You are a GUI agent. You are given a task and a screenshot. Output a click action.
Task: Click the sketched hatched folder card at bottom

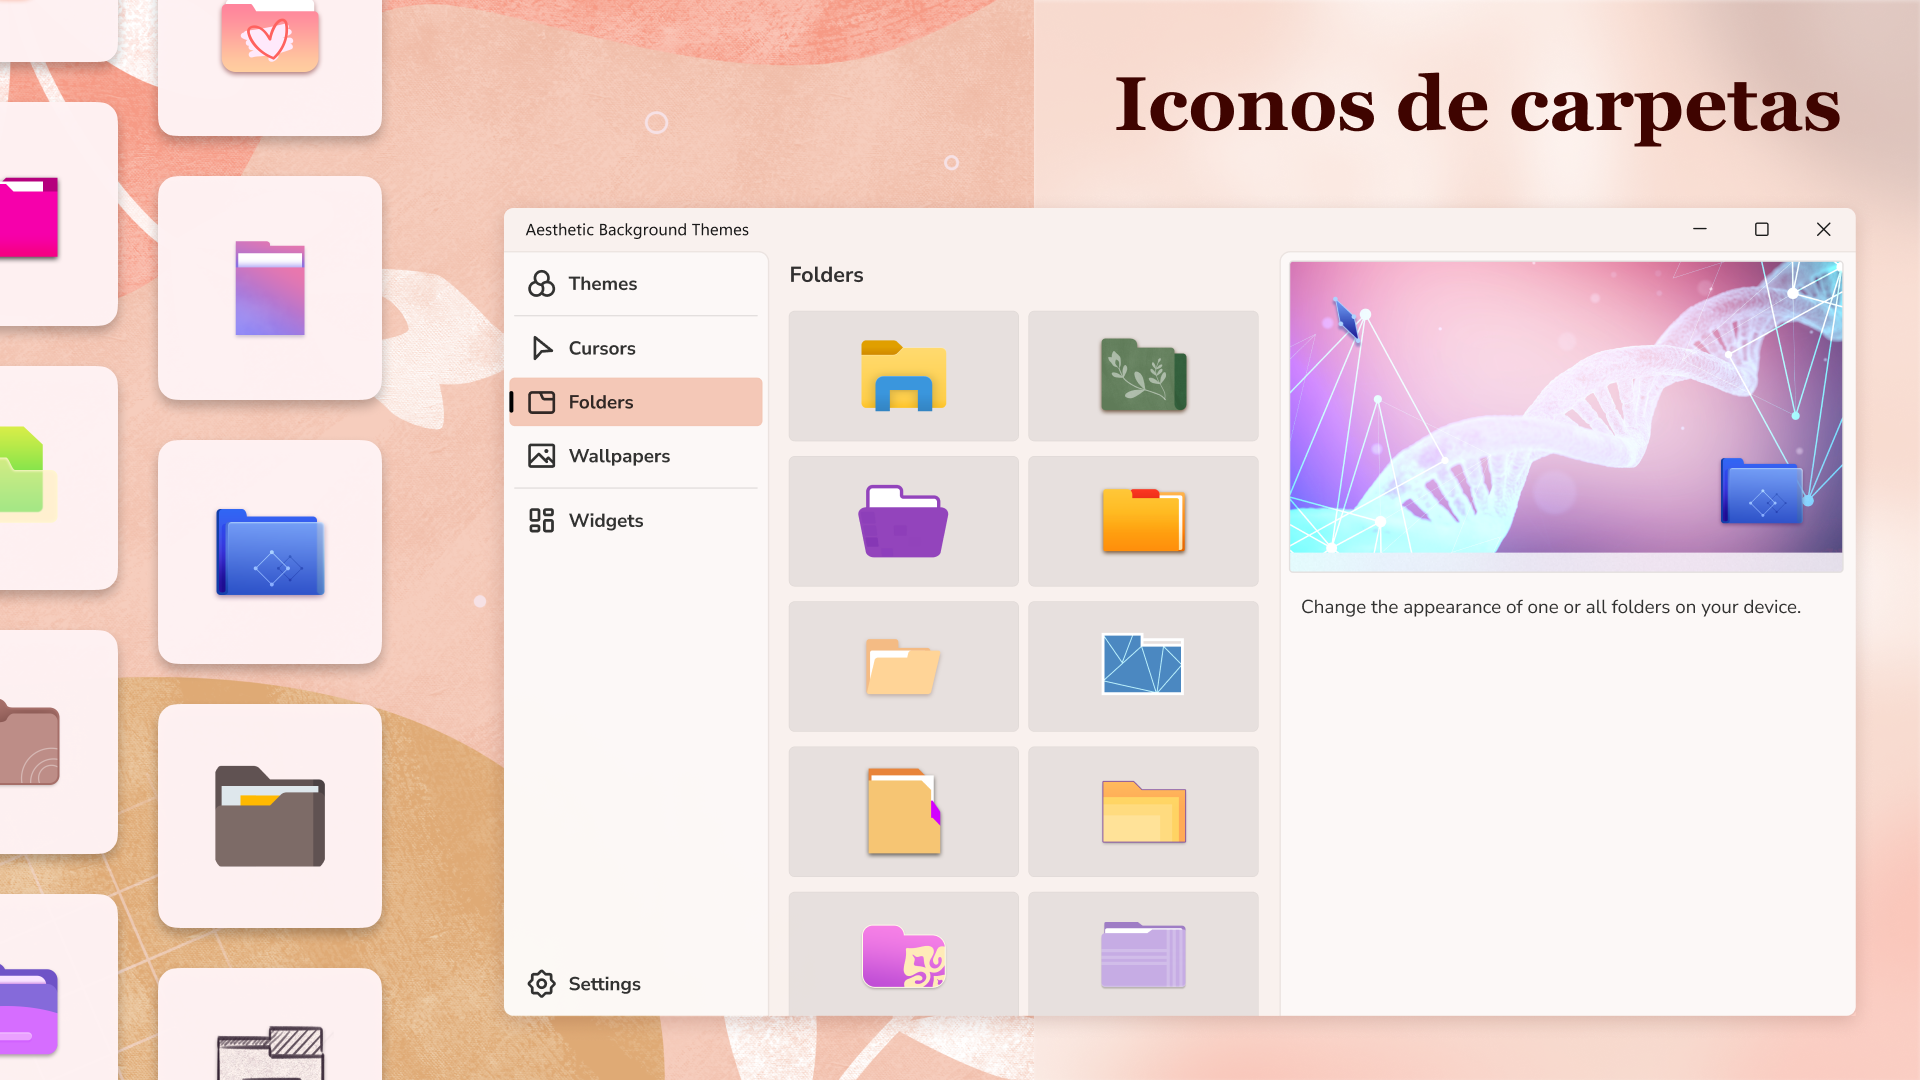[270, 1025]
